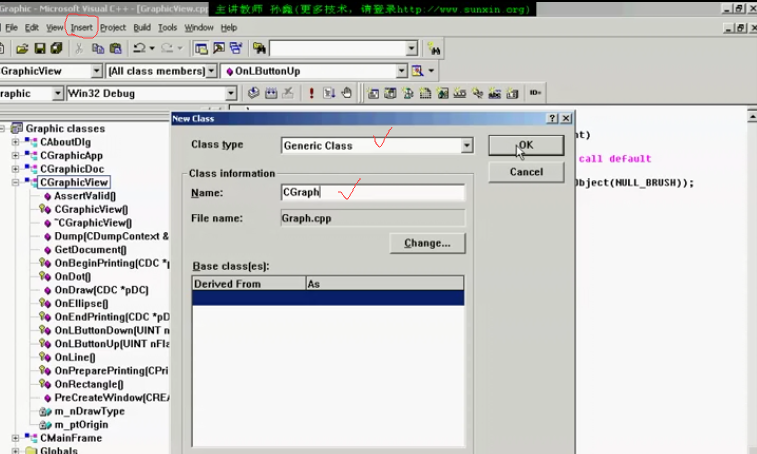
Task: Open the Help menu
Action: (229, 28)
